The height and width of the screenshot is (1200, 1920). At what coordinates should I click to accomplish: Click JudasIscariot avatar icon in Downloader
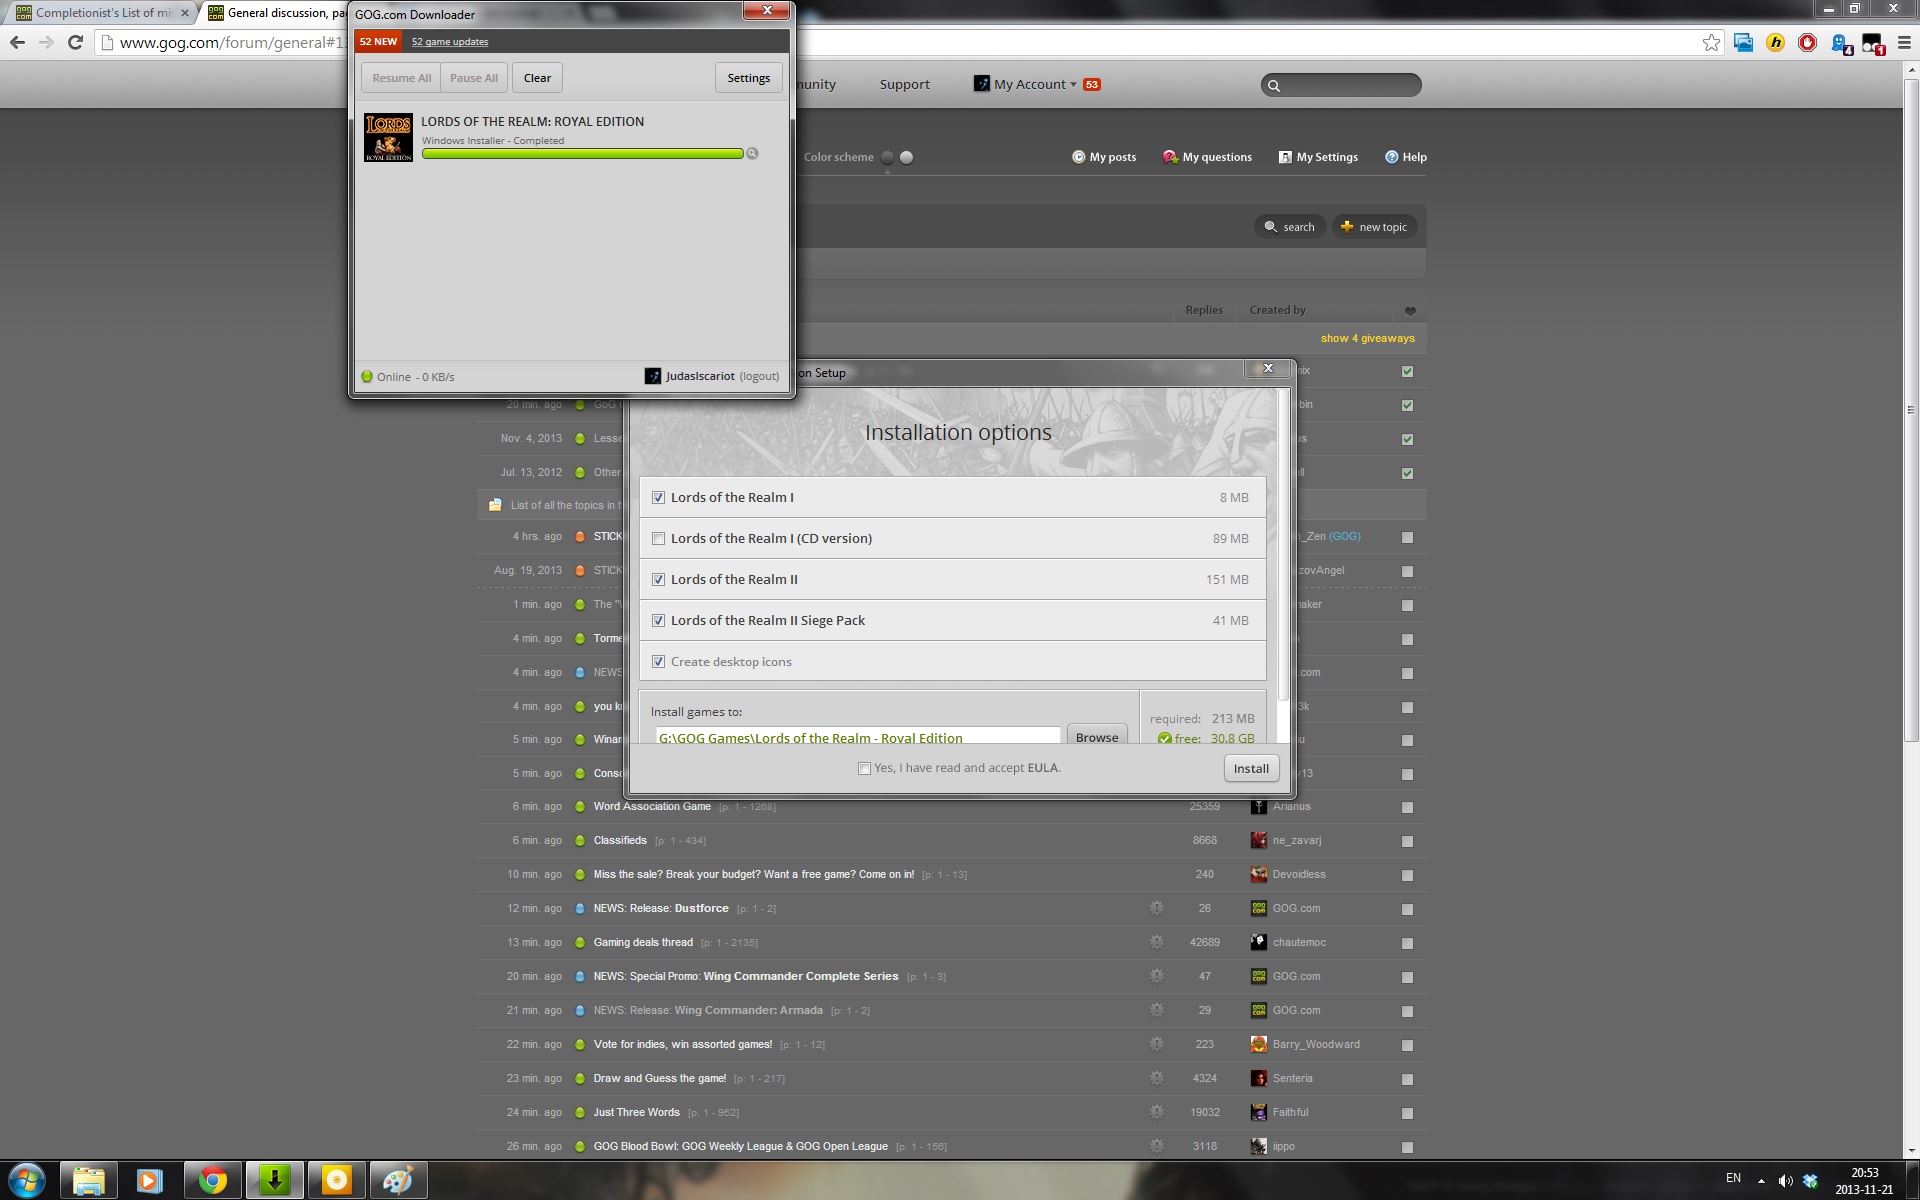[x=653, y=376]
